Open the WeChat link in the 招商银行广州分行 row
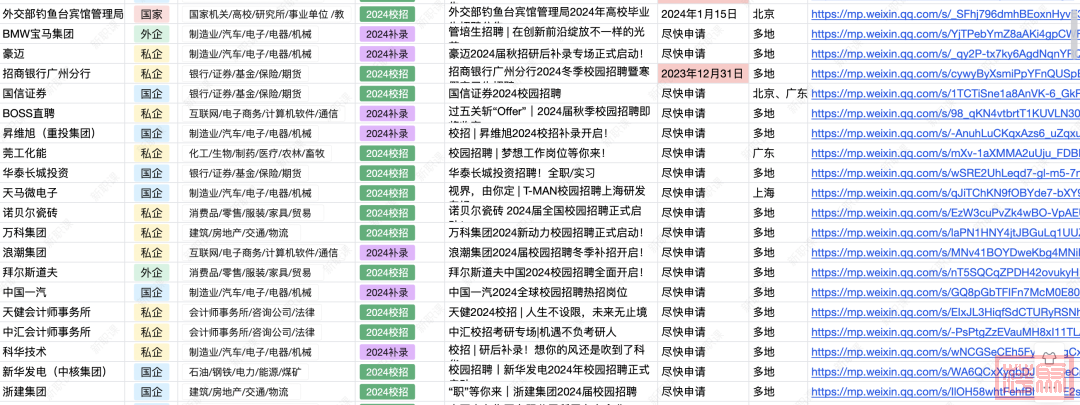Image resolution: width=1080 pixels, height=405 pixels. pyautogui.click(x=945, y=73)
